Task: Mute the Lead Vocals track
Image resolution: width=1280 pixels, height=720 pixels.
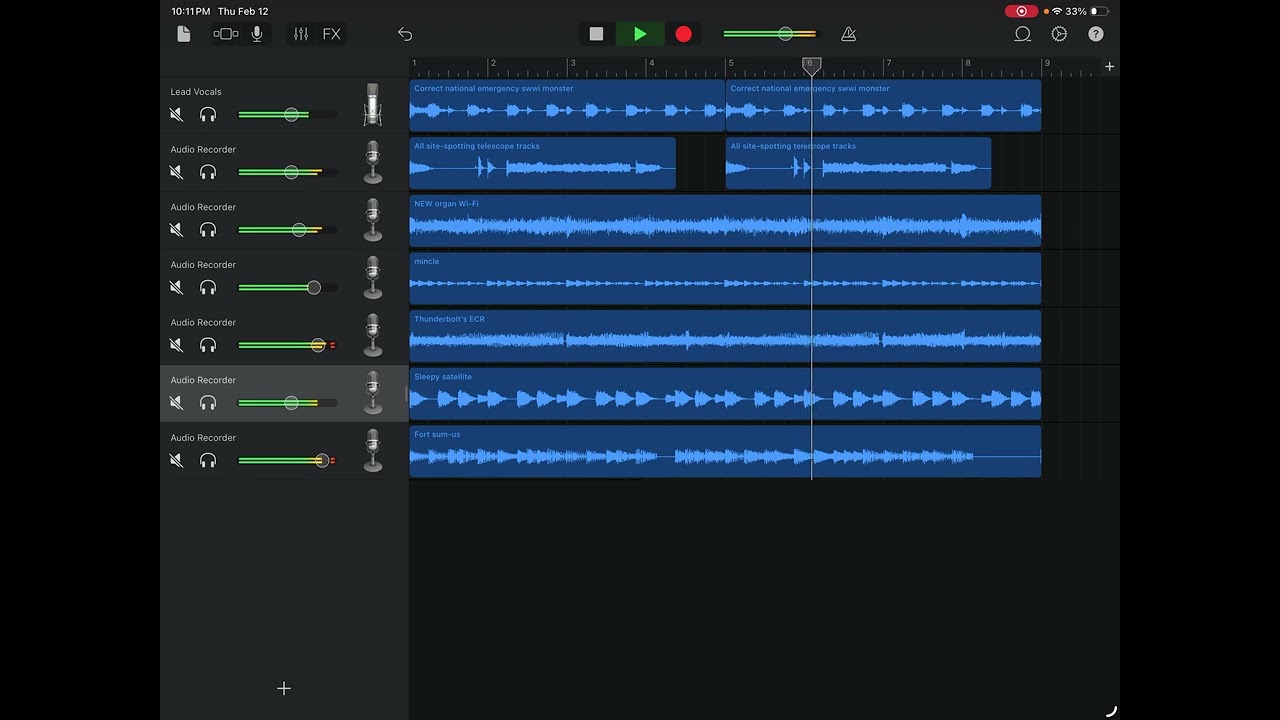Action: pos(177,115)
